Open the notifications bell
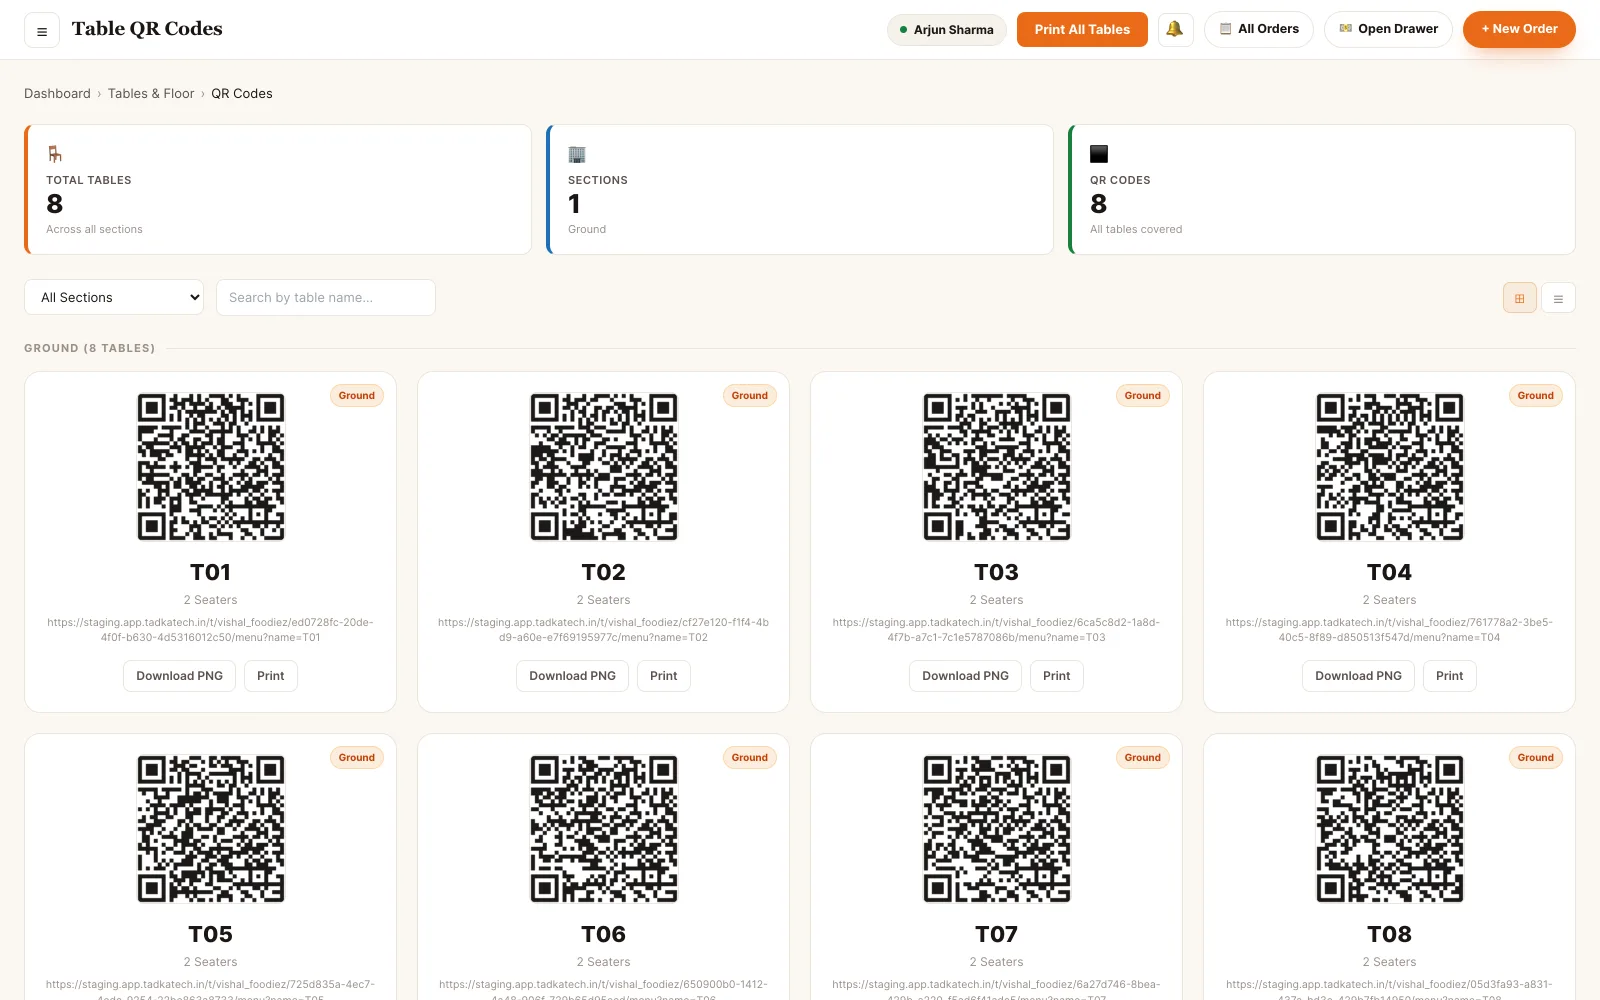 click(1175, 29)
